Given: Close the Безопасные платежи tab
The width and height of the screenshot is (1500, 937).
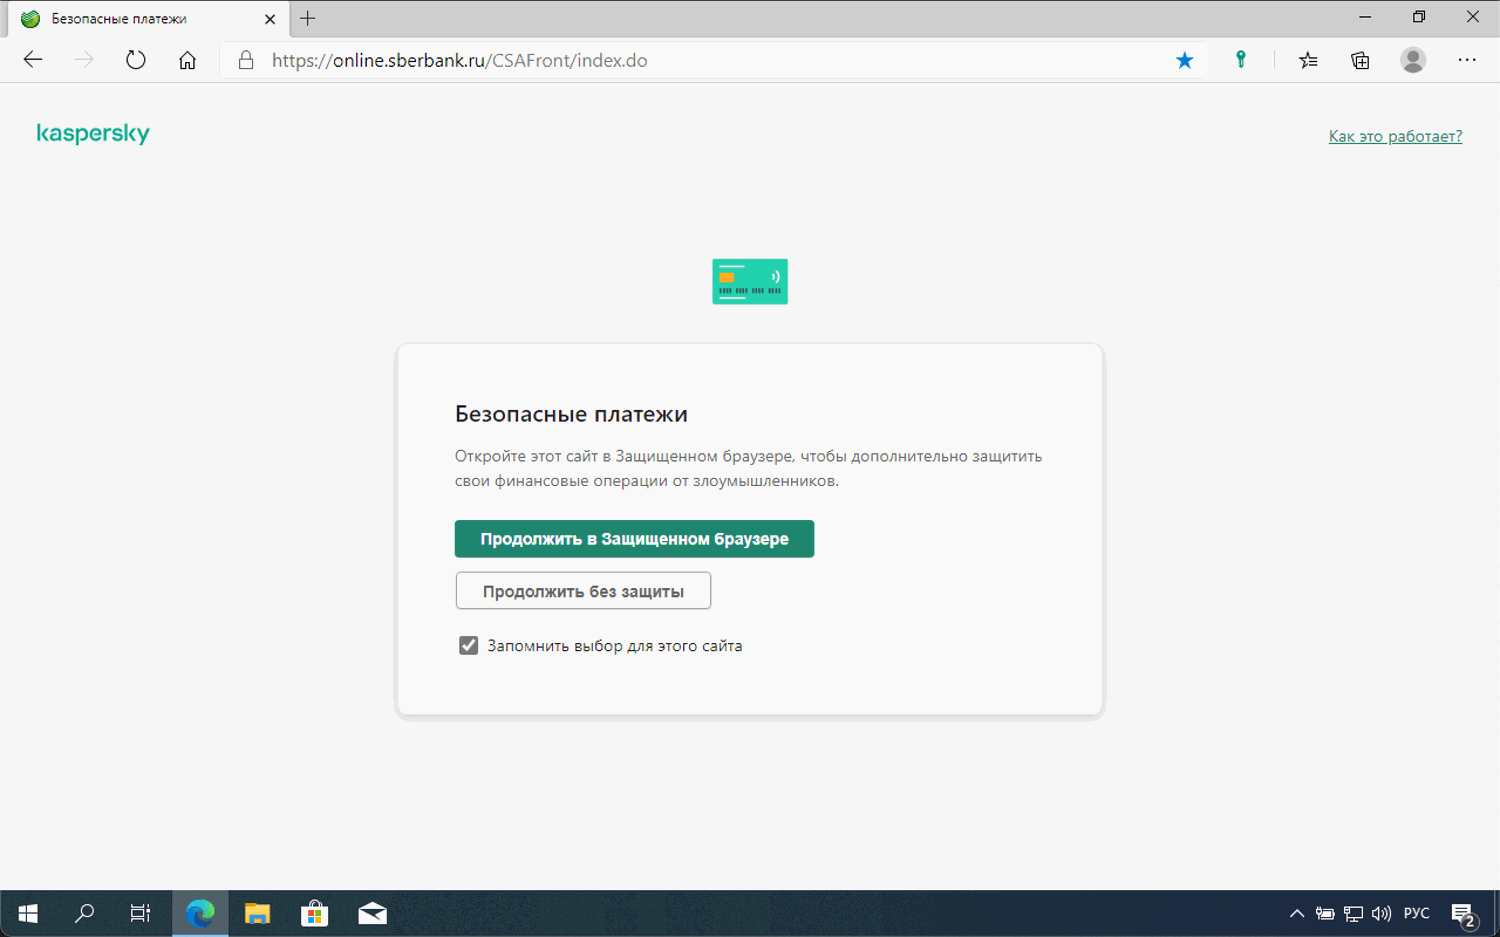Looking at the screenshot, I should (x=270, y=19).
